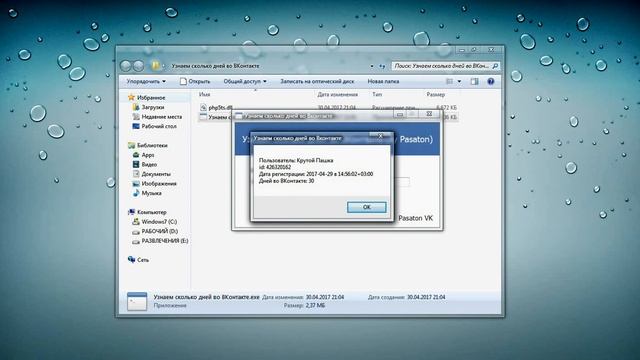Click Дней во ВКонтакте: 30 text
This screenshot has width=640, height=360.
(x=287, y=181)
